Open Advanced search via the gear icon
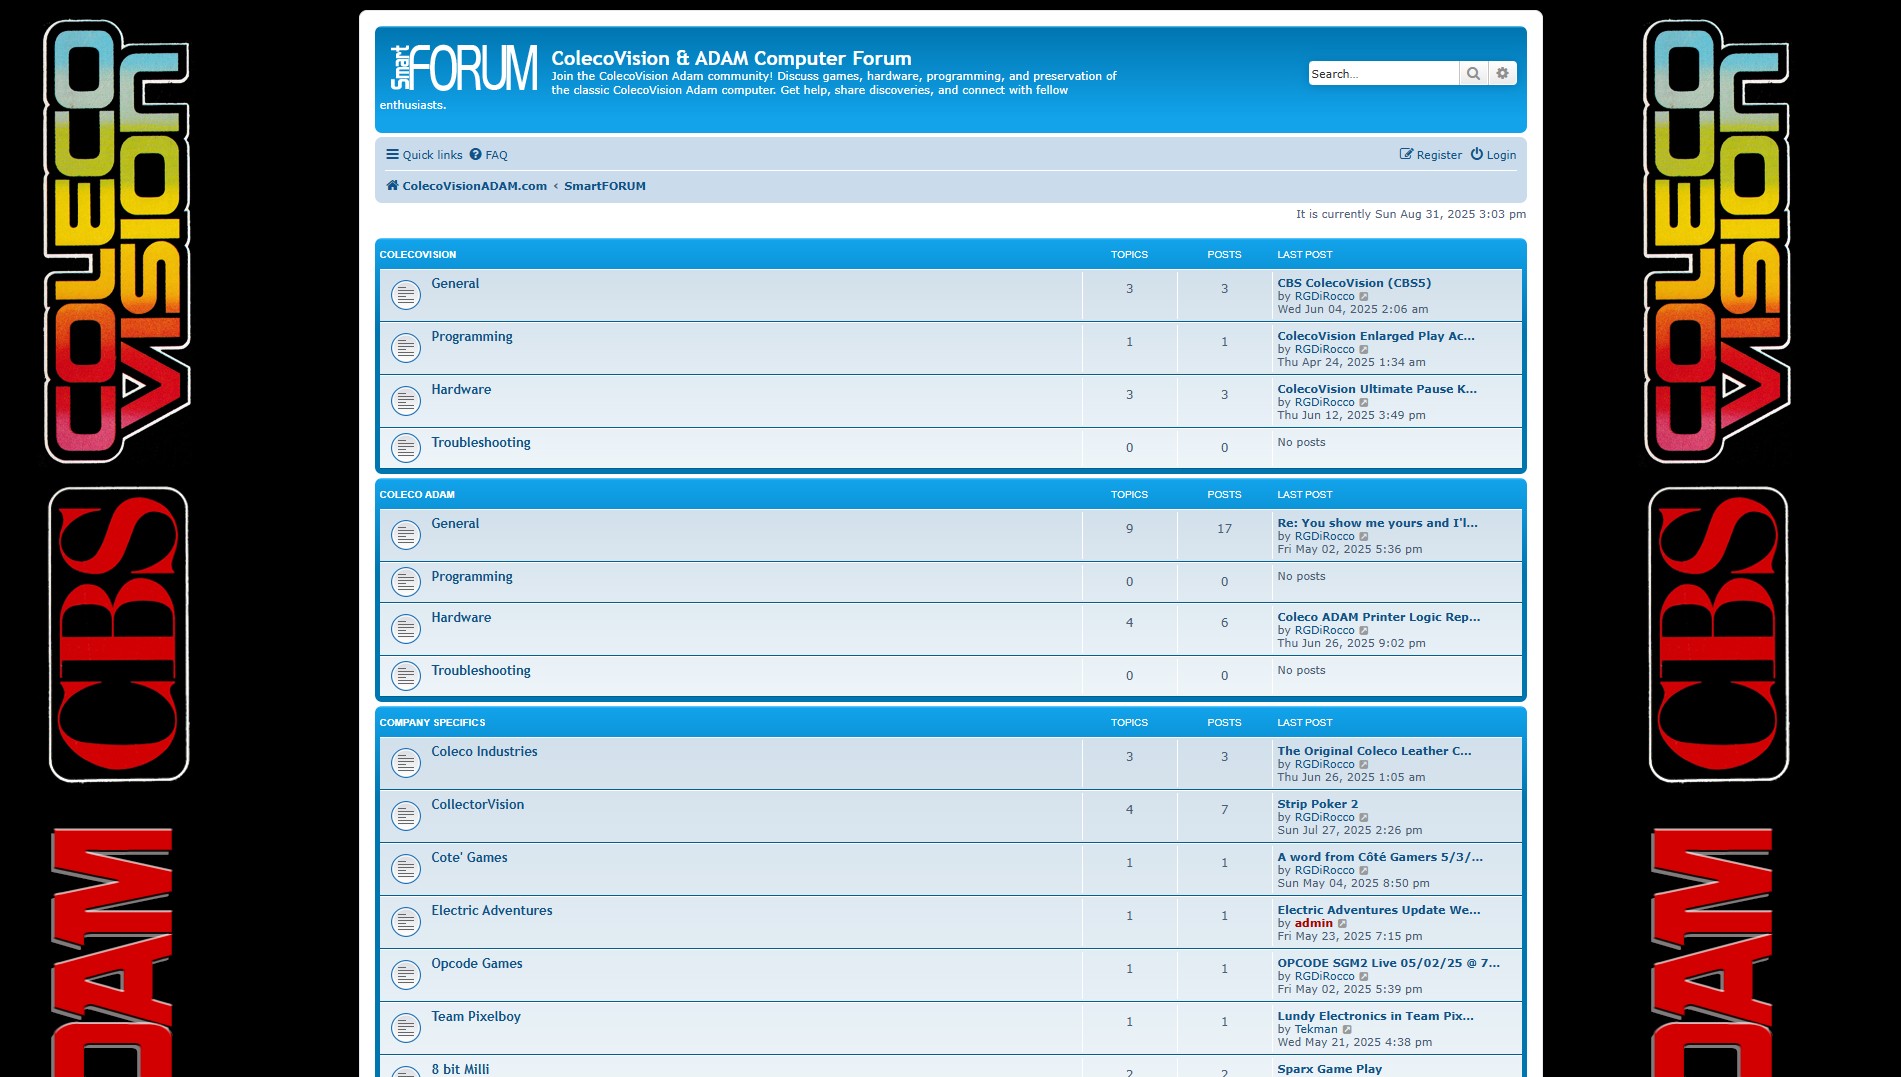Screen dimensions: 1901x1077 [x=1502, y=73]
